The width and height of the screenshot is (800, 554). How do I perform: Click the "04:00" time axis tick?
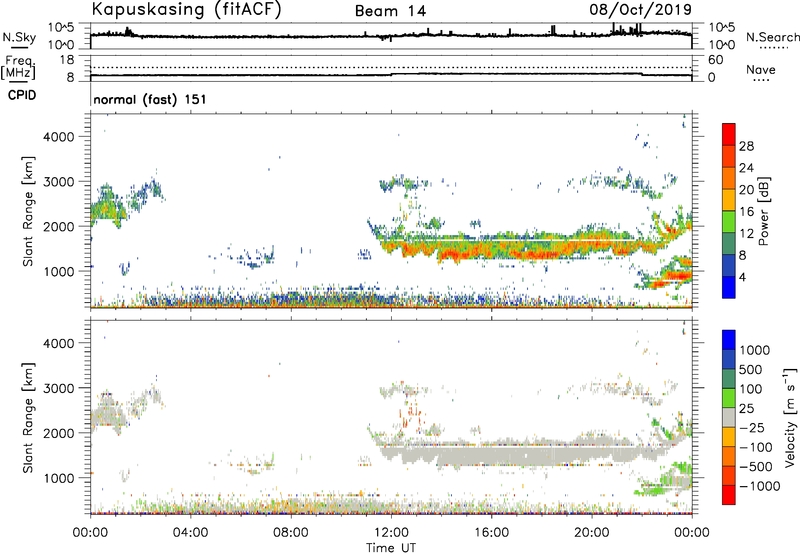coord(190,533)
